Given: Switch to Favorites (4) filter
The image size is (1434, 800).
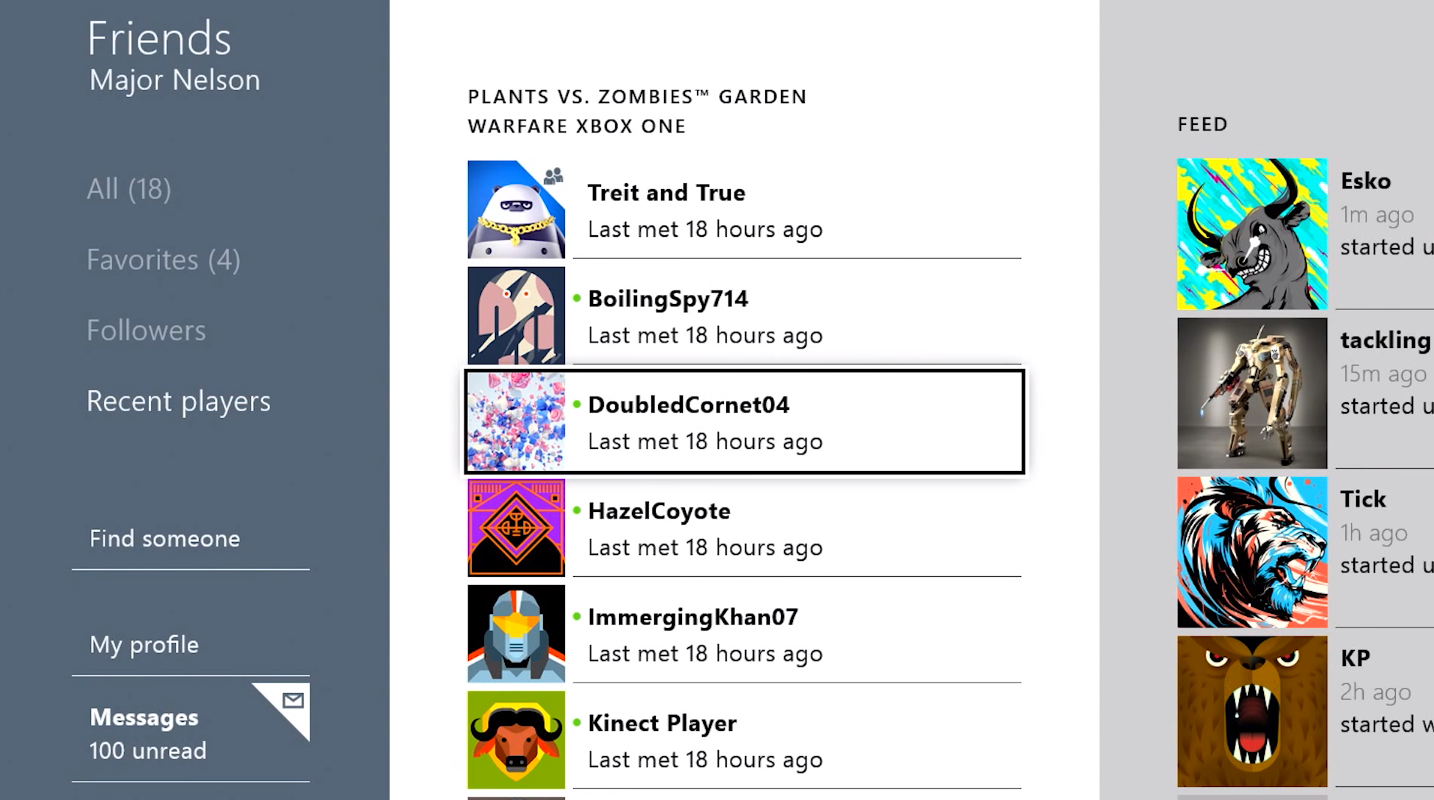Looking at the screenshot, I should (163, 260).
